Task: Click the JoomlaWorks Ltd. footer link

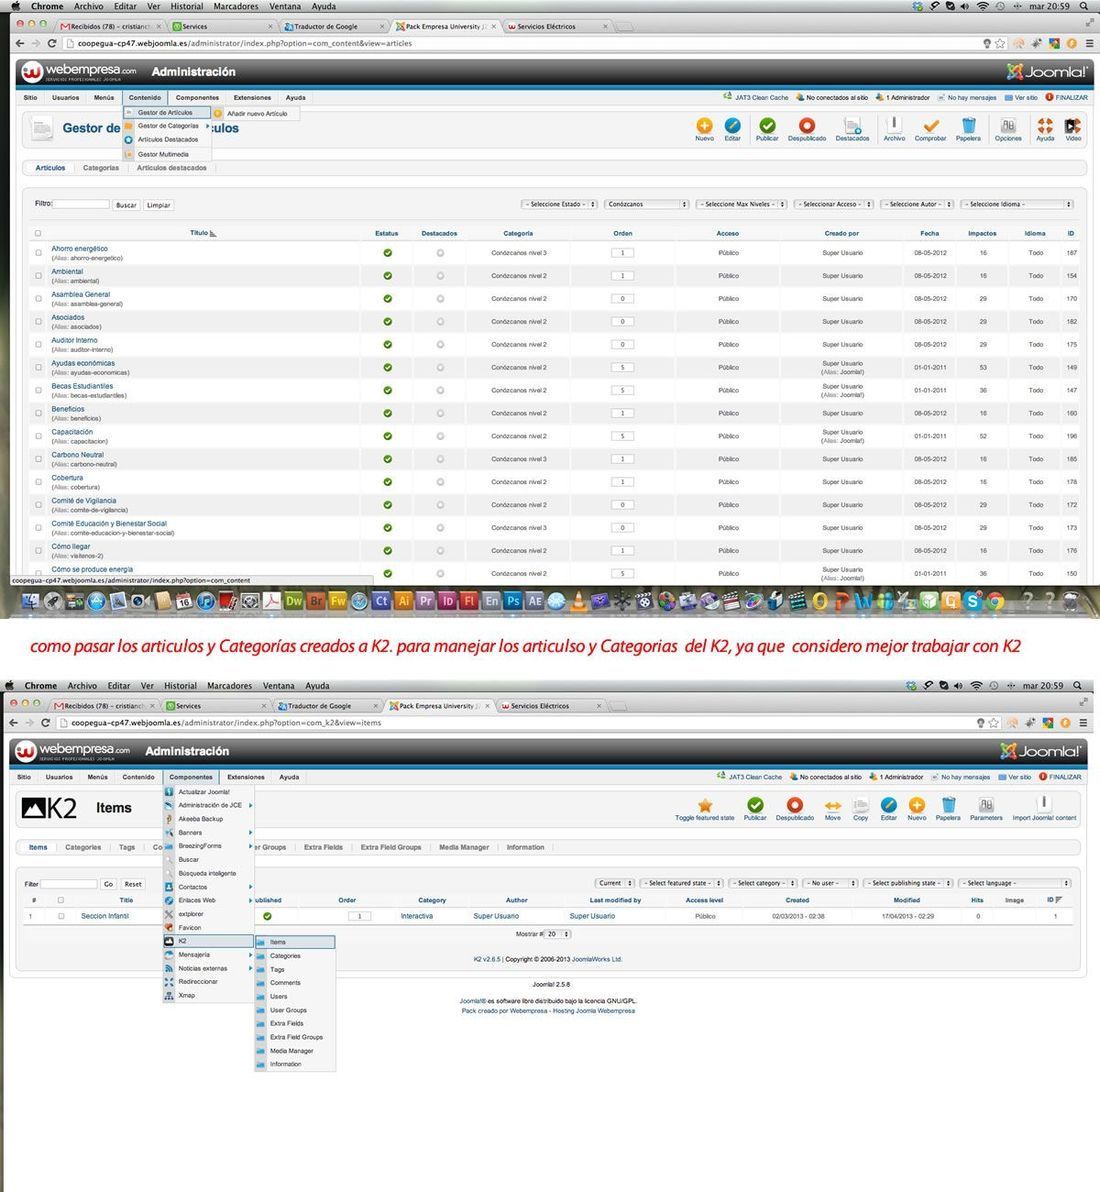Action: click(597, 959)
